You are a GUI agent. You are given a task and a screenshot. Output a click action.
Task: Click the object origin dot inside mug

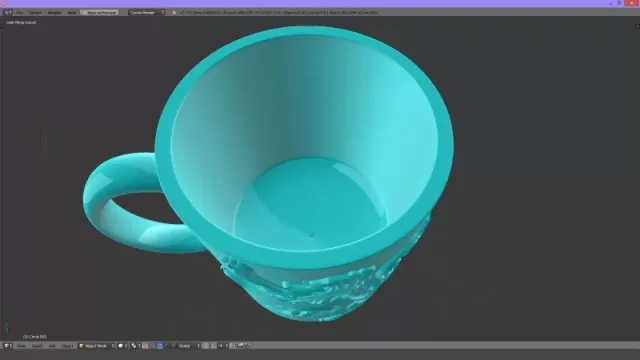tap(312, 235)
